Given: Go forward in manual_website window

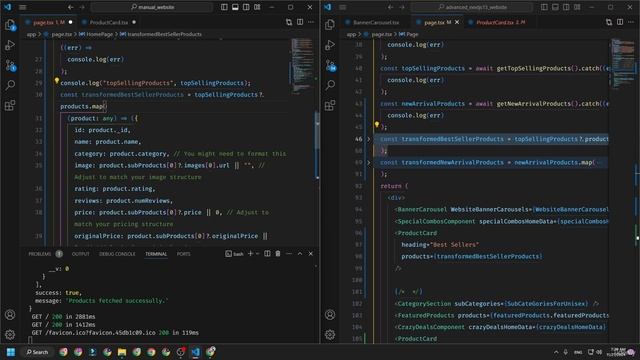Looking at the screenshot, I should point(82,7).
